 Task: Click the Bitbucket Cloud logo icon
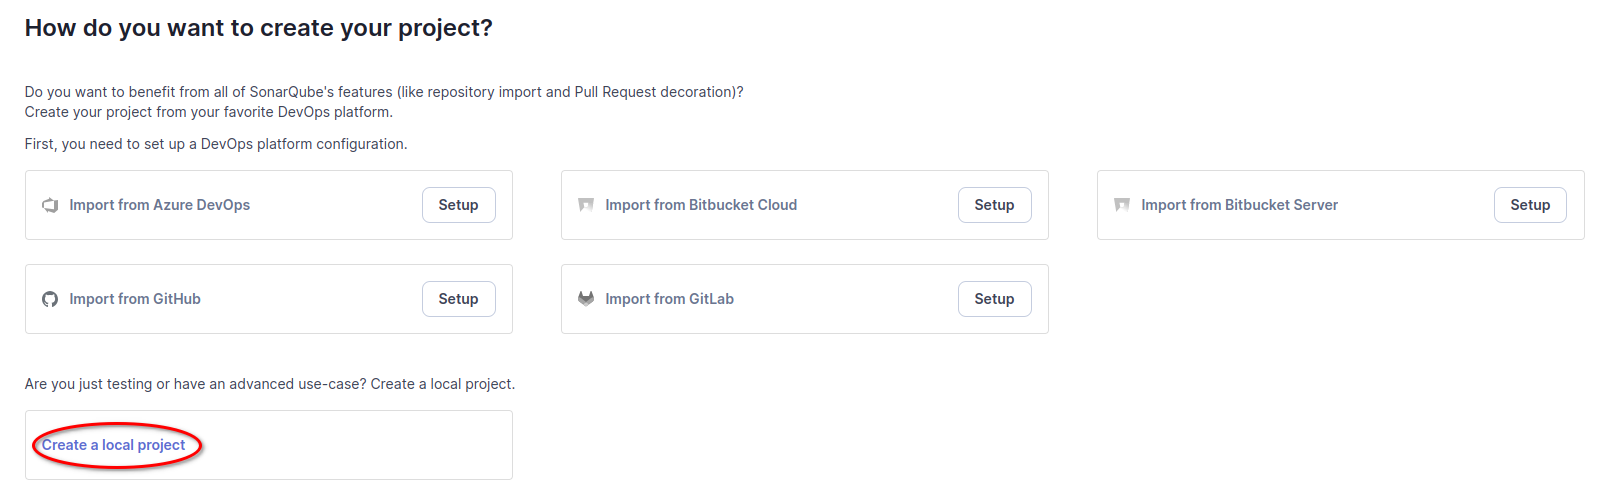point(586,205)
